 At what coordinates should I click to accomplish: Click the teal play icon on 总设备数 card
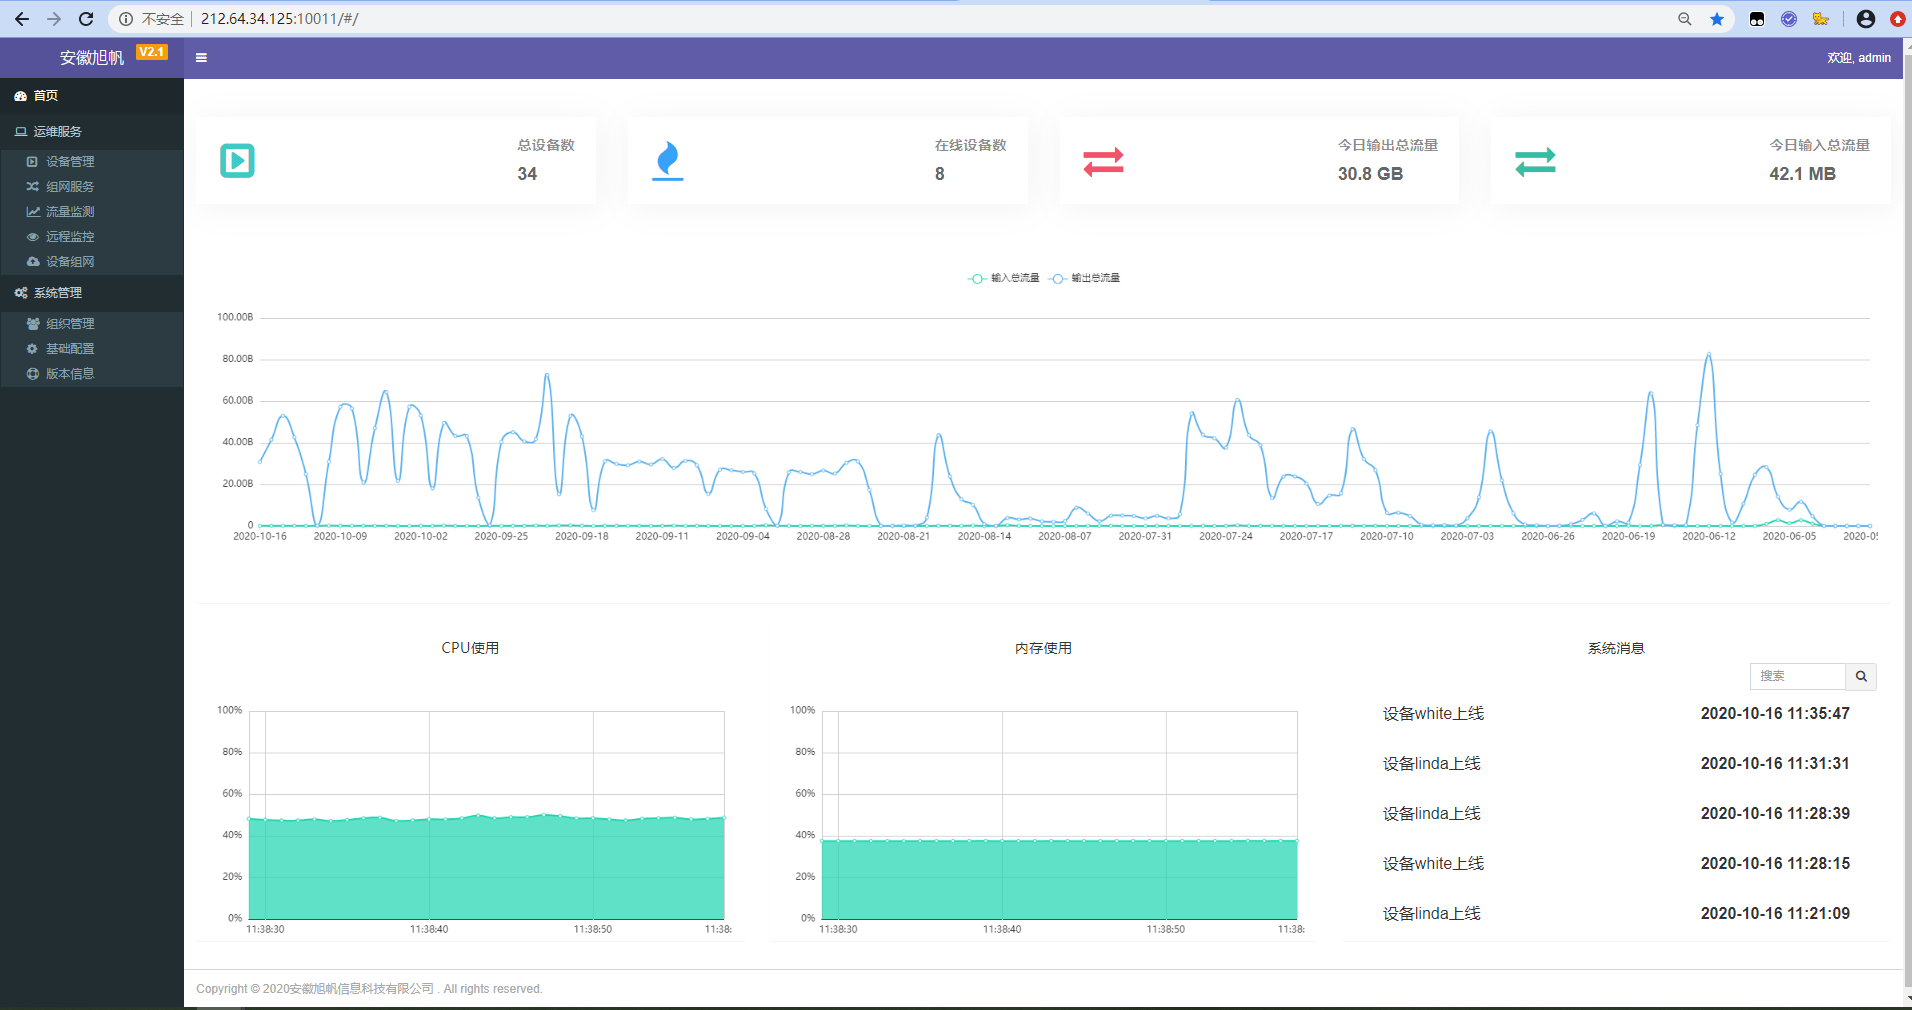[237, 161]
